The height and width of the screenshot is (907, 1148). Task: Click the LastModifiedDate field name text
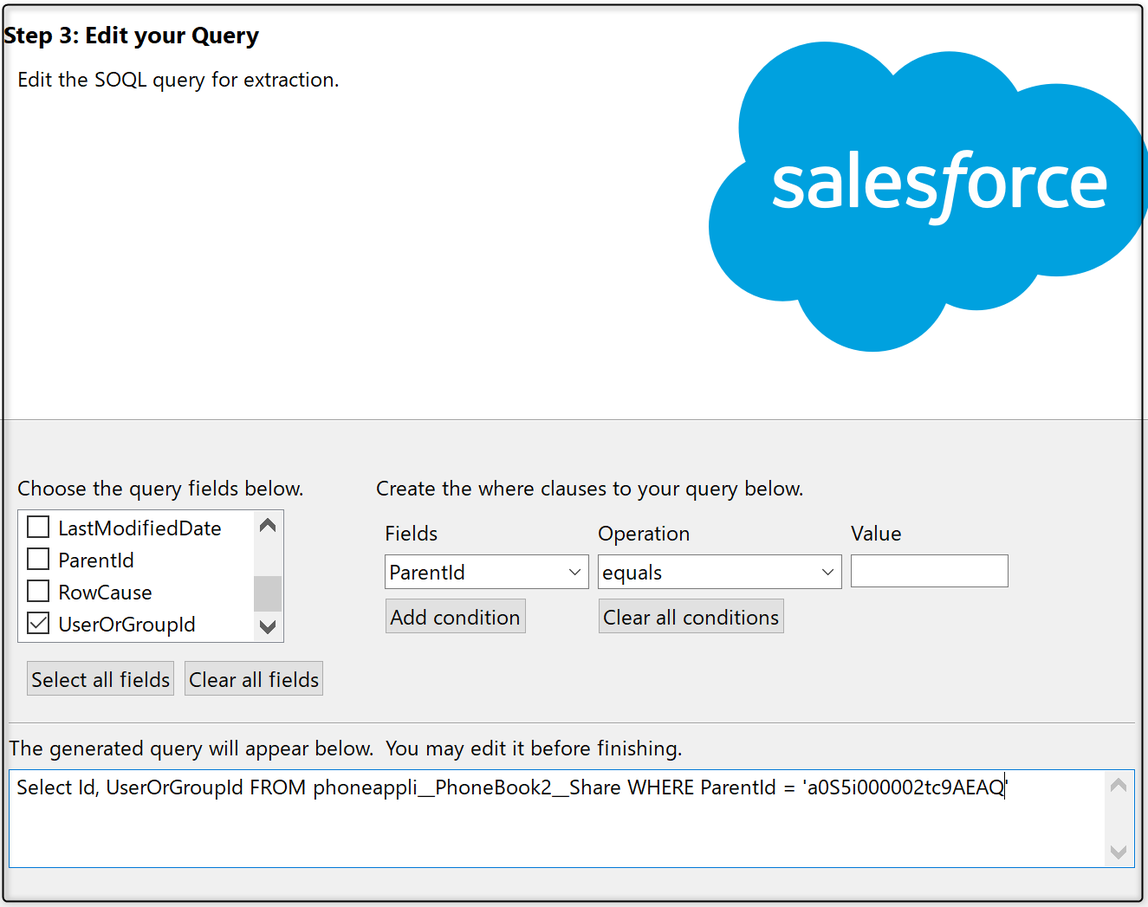tap(140, 528)
